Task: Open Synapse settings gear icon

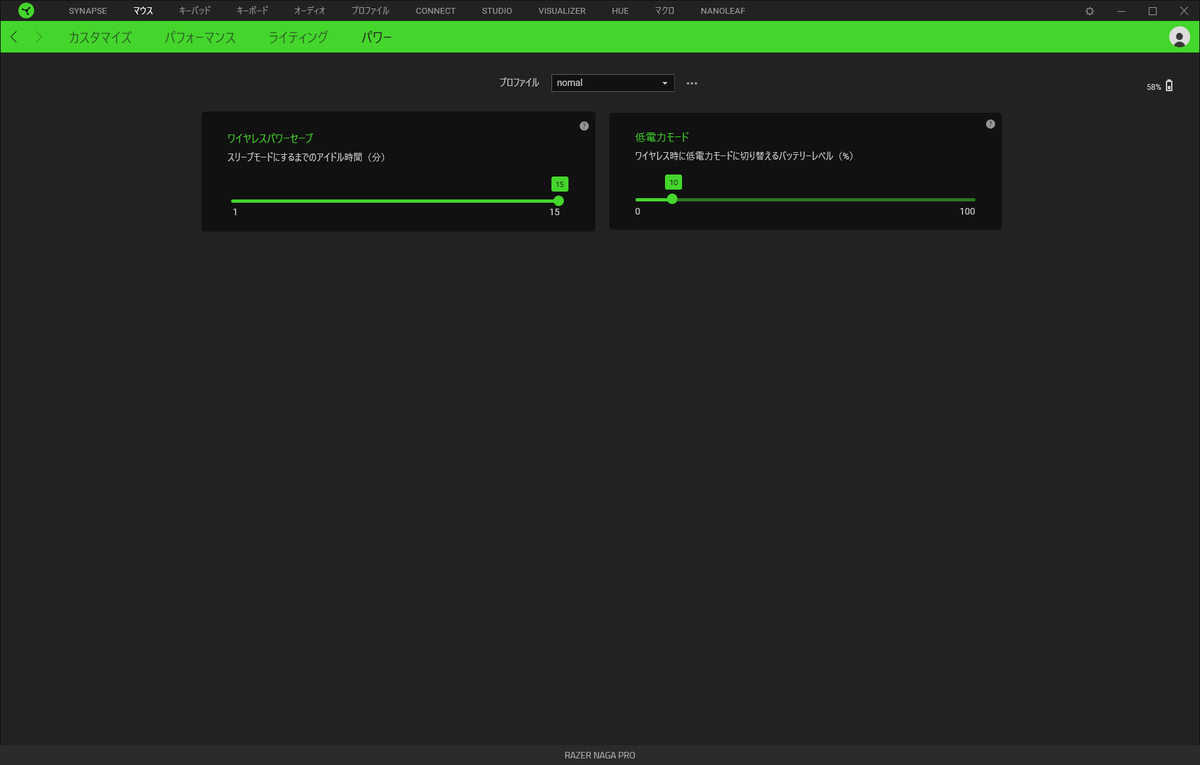Action: point(1090,11)
